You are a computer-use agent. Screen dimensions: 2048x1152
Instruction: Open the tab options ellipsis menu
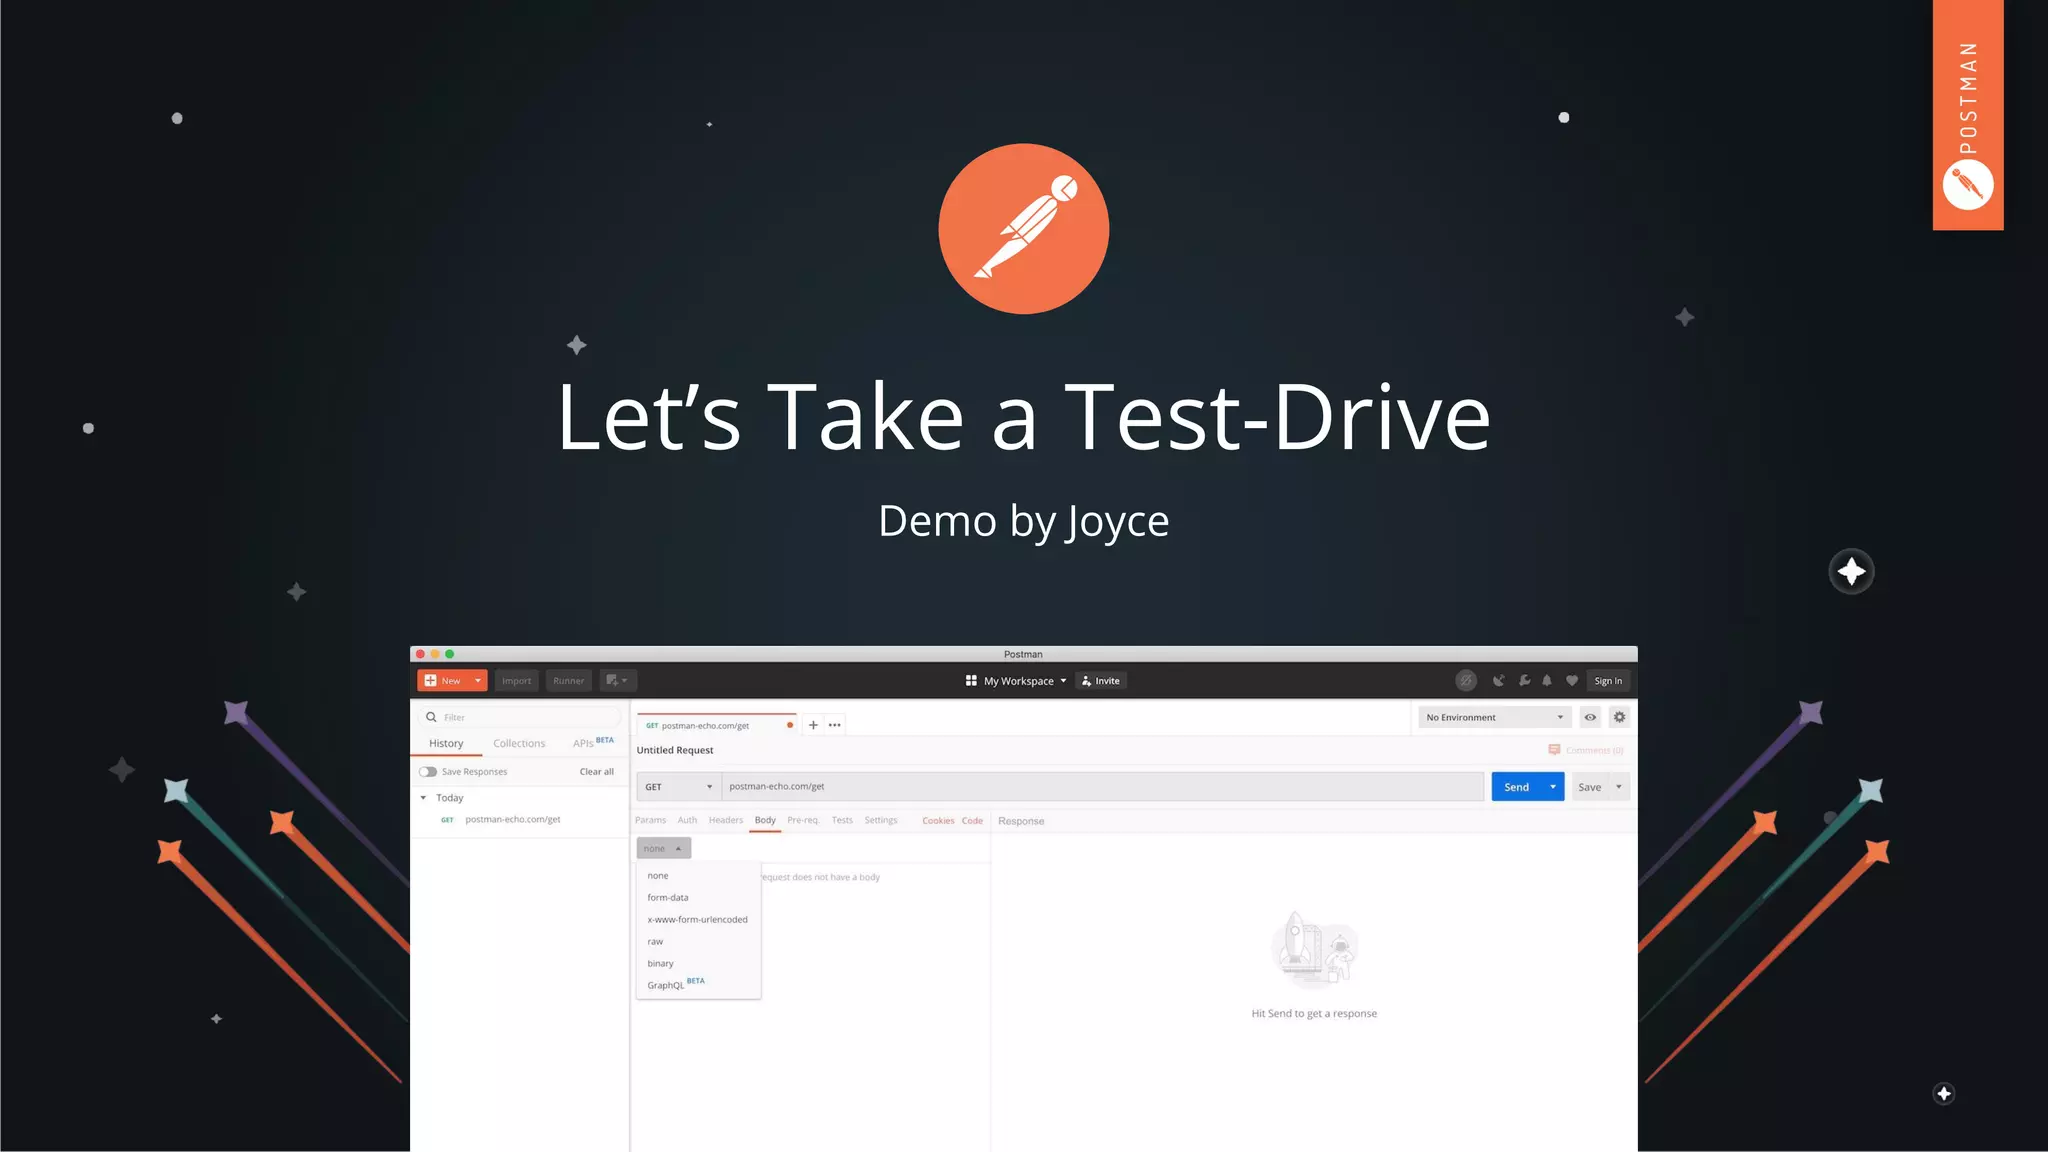tap(835, 725)
